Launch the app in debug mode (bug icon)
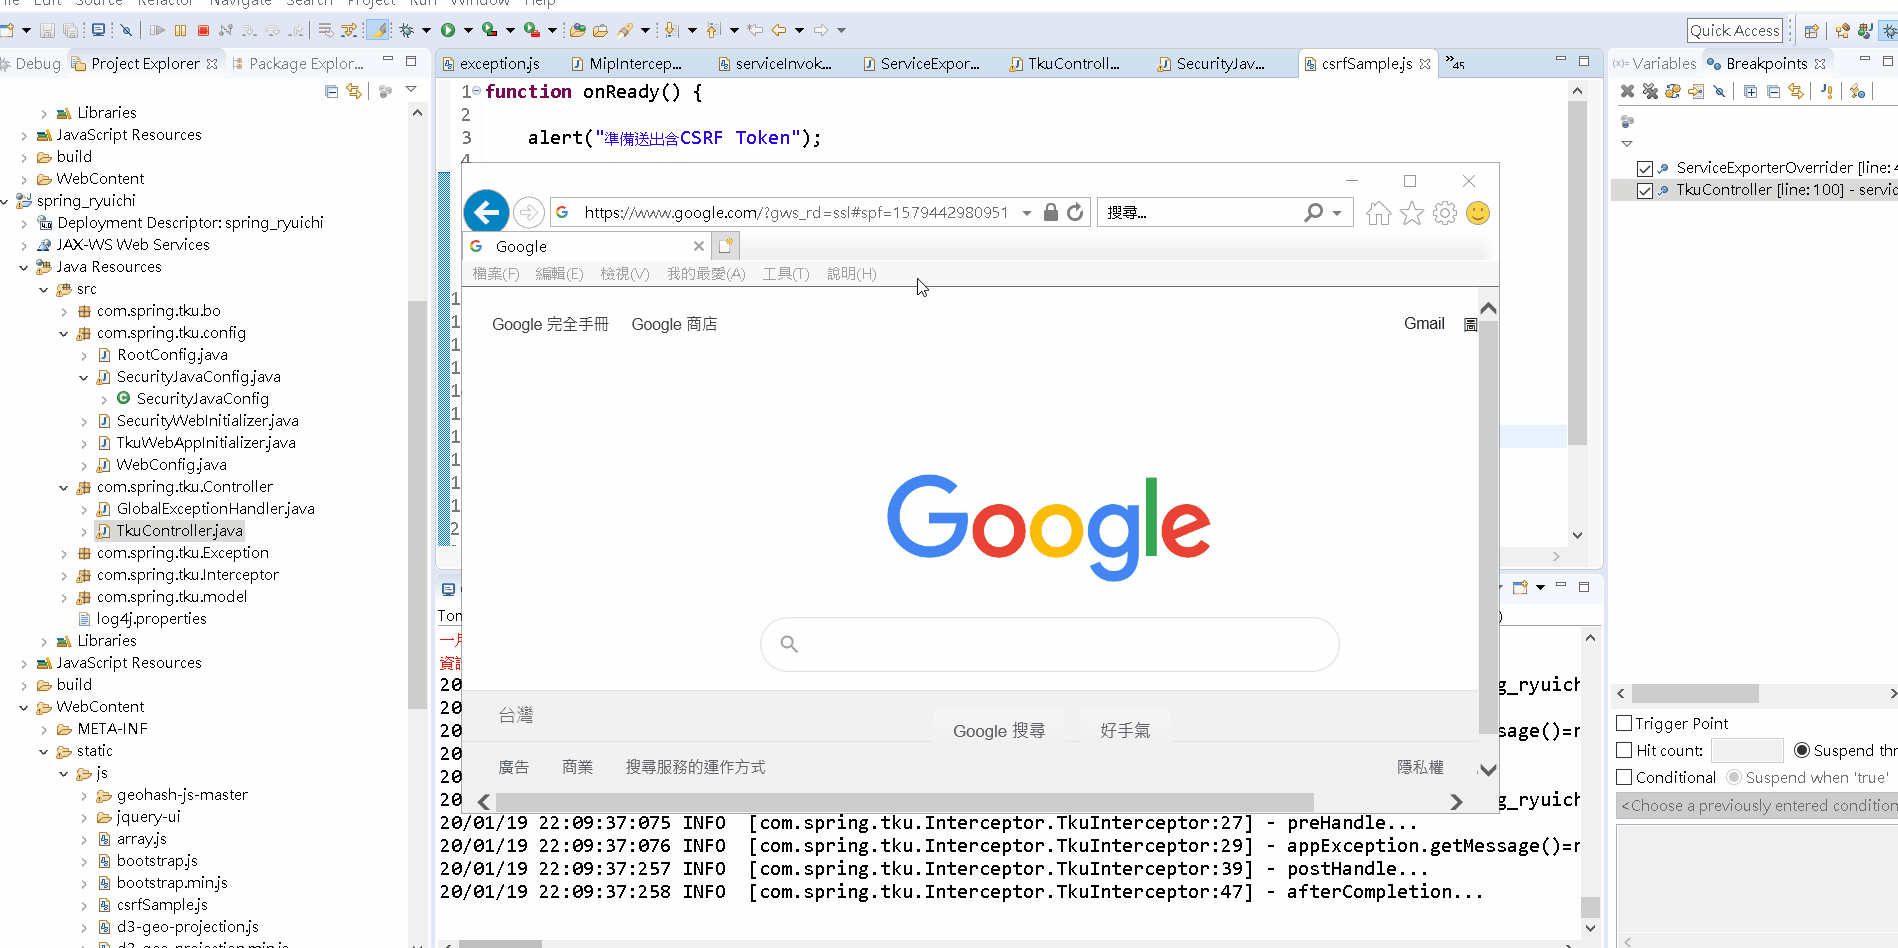1898x948 pixels. [407, 30]
